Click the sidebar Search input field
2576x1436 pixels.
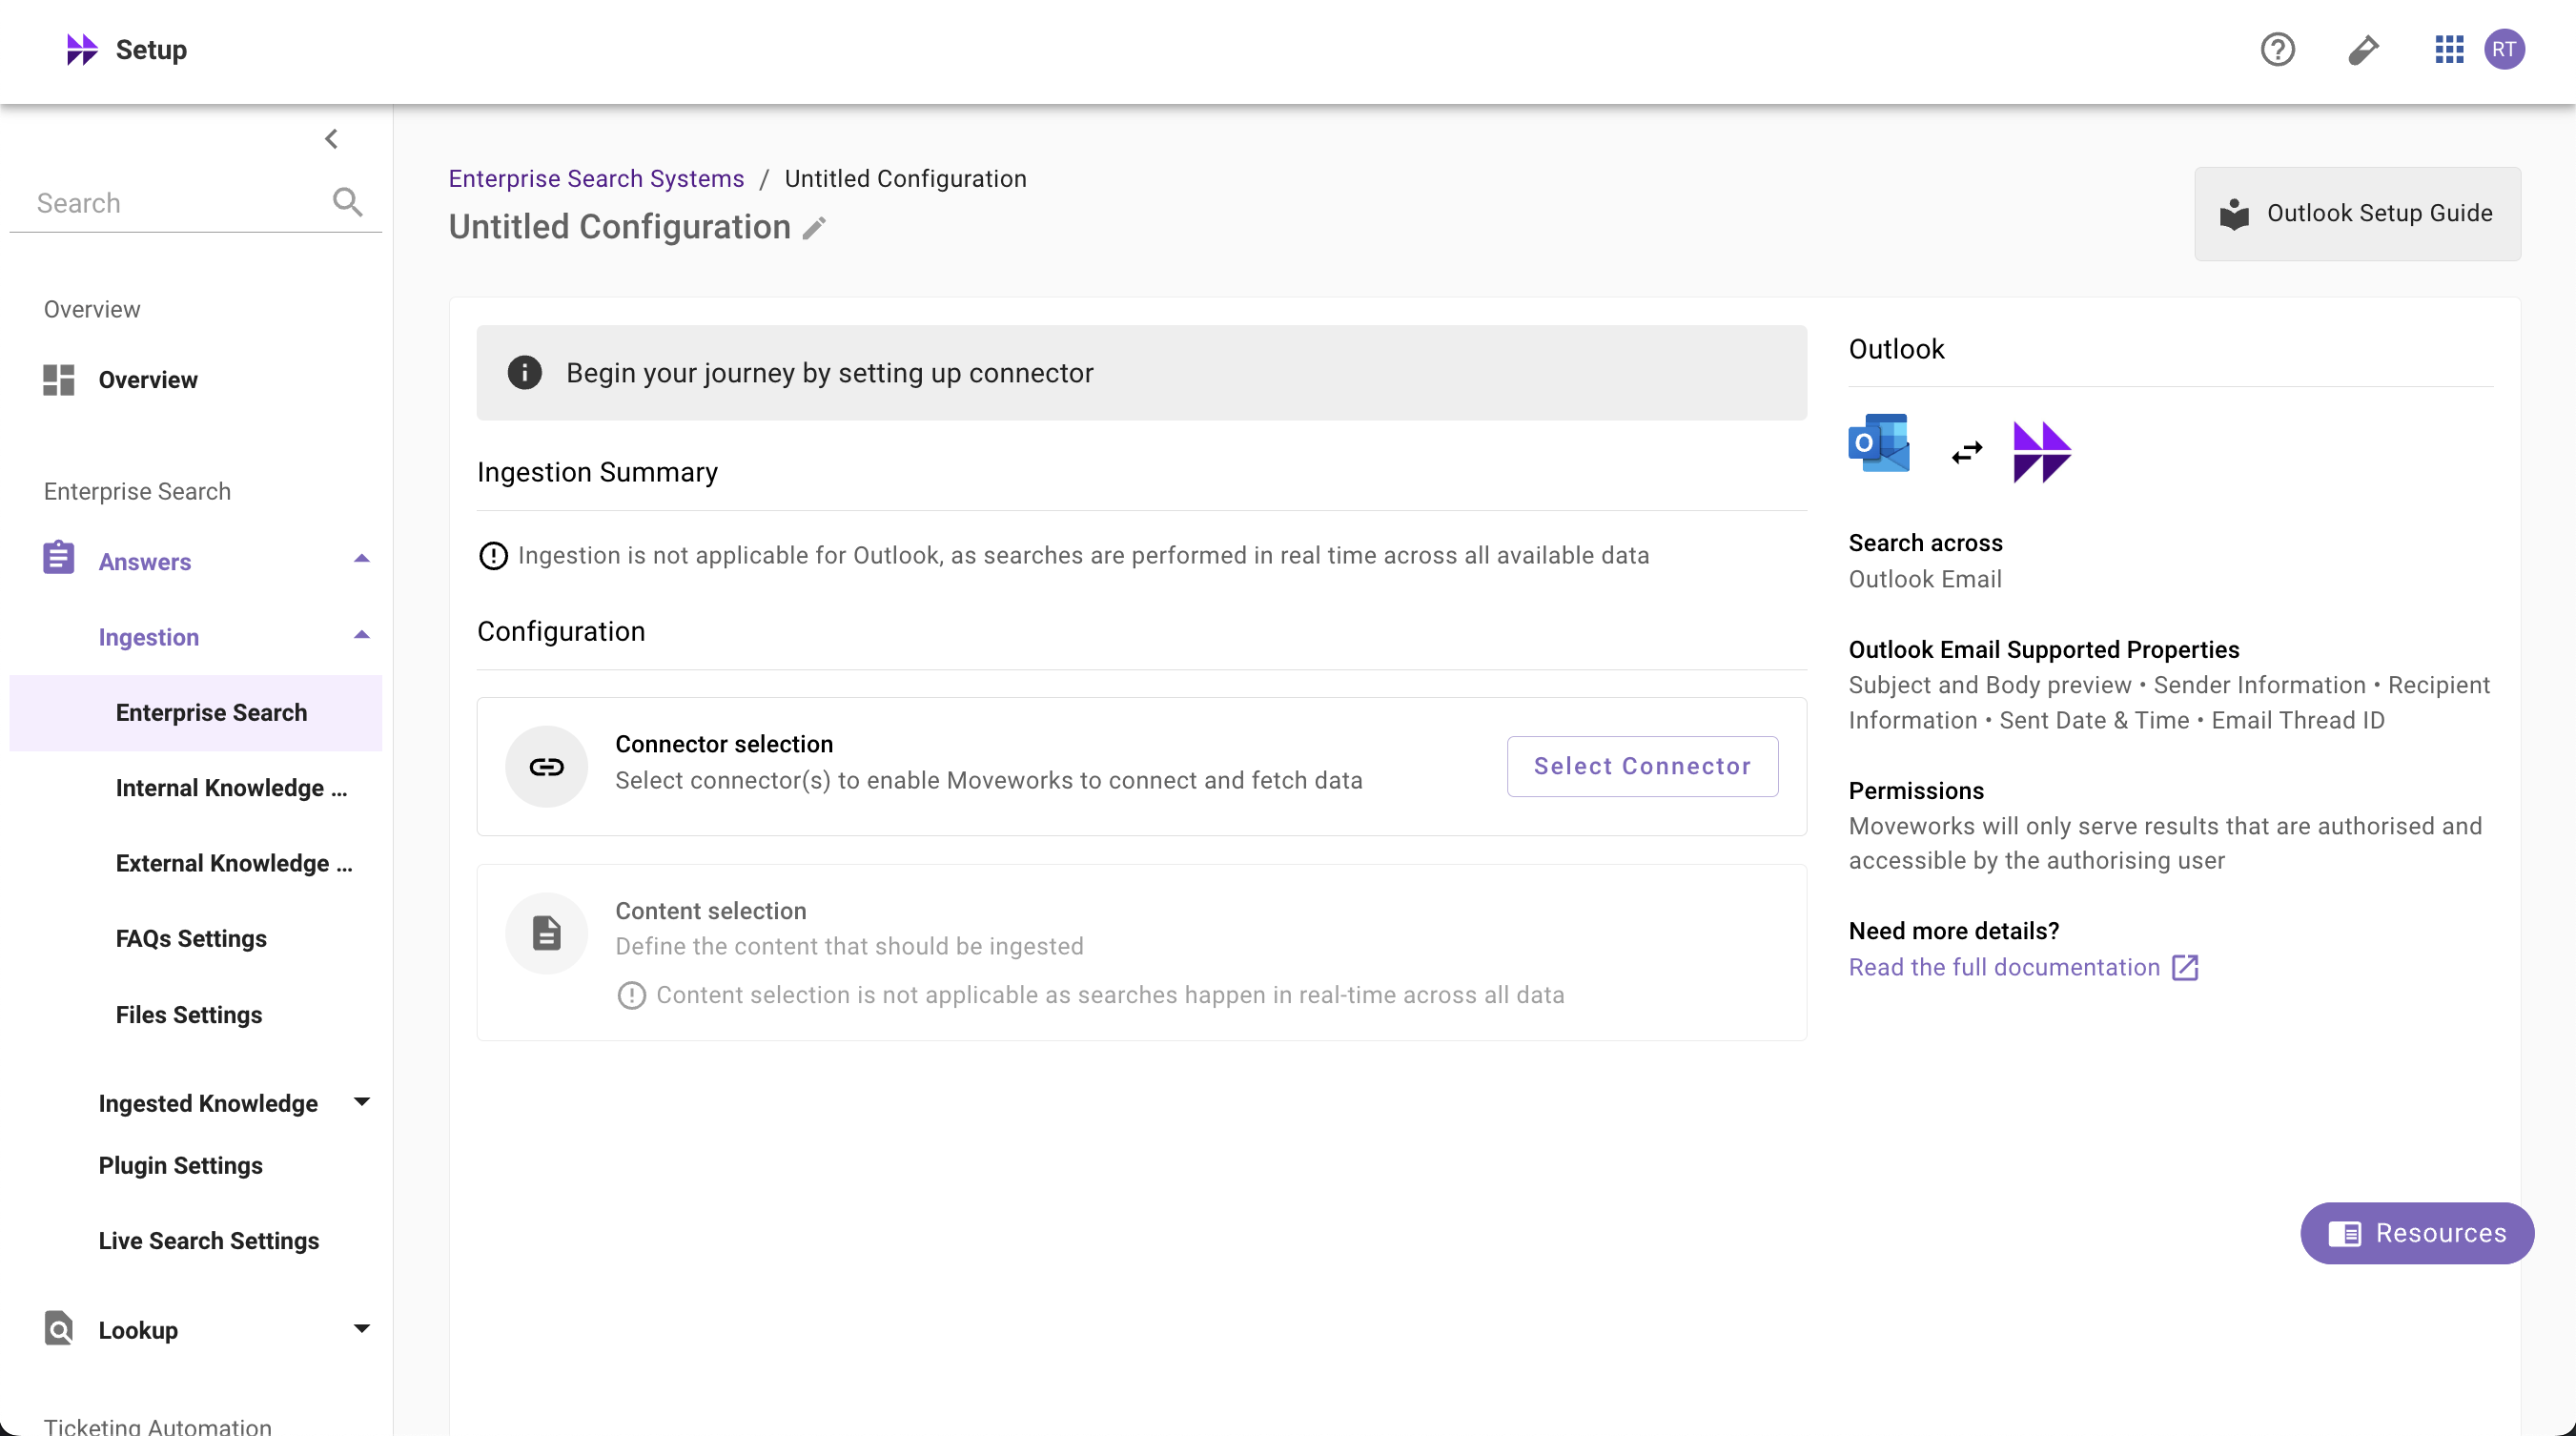170,203
